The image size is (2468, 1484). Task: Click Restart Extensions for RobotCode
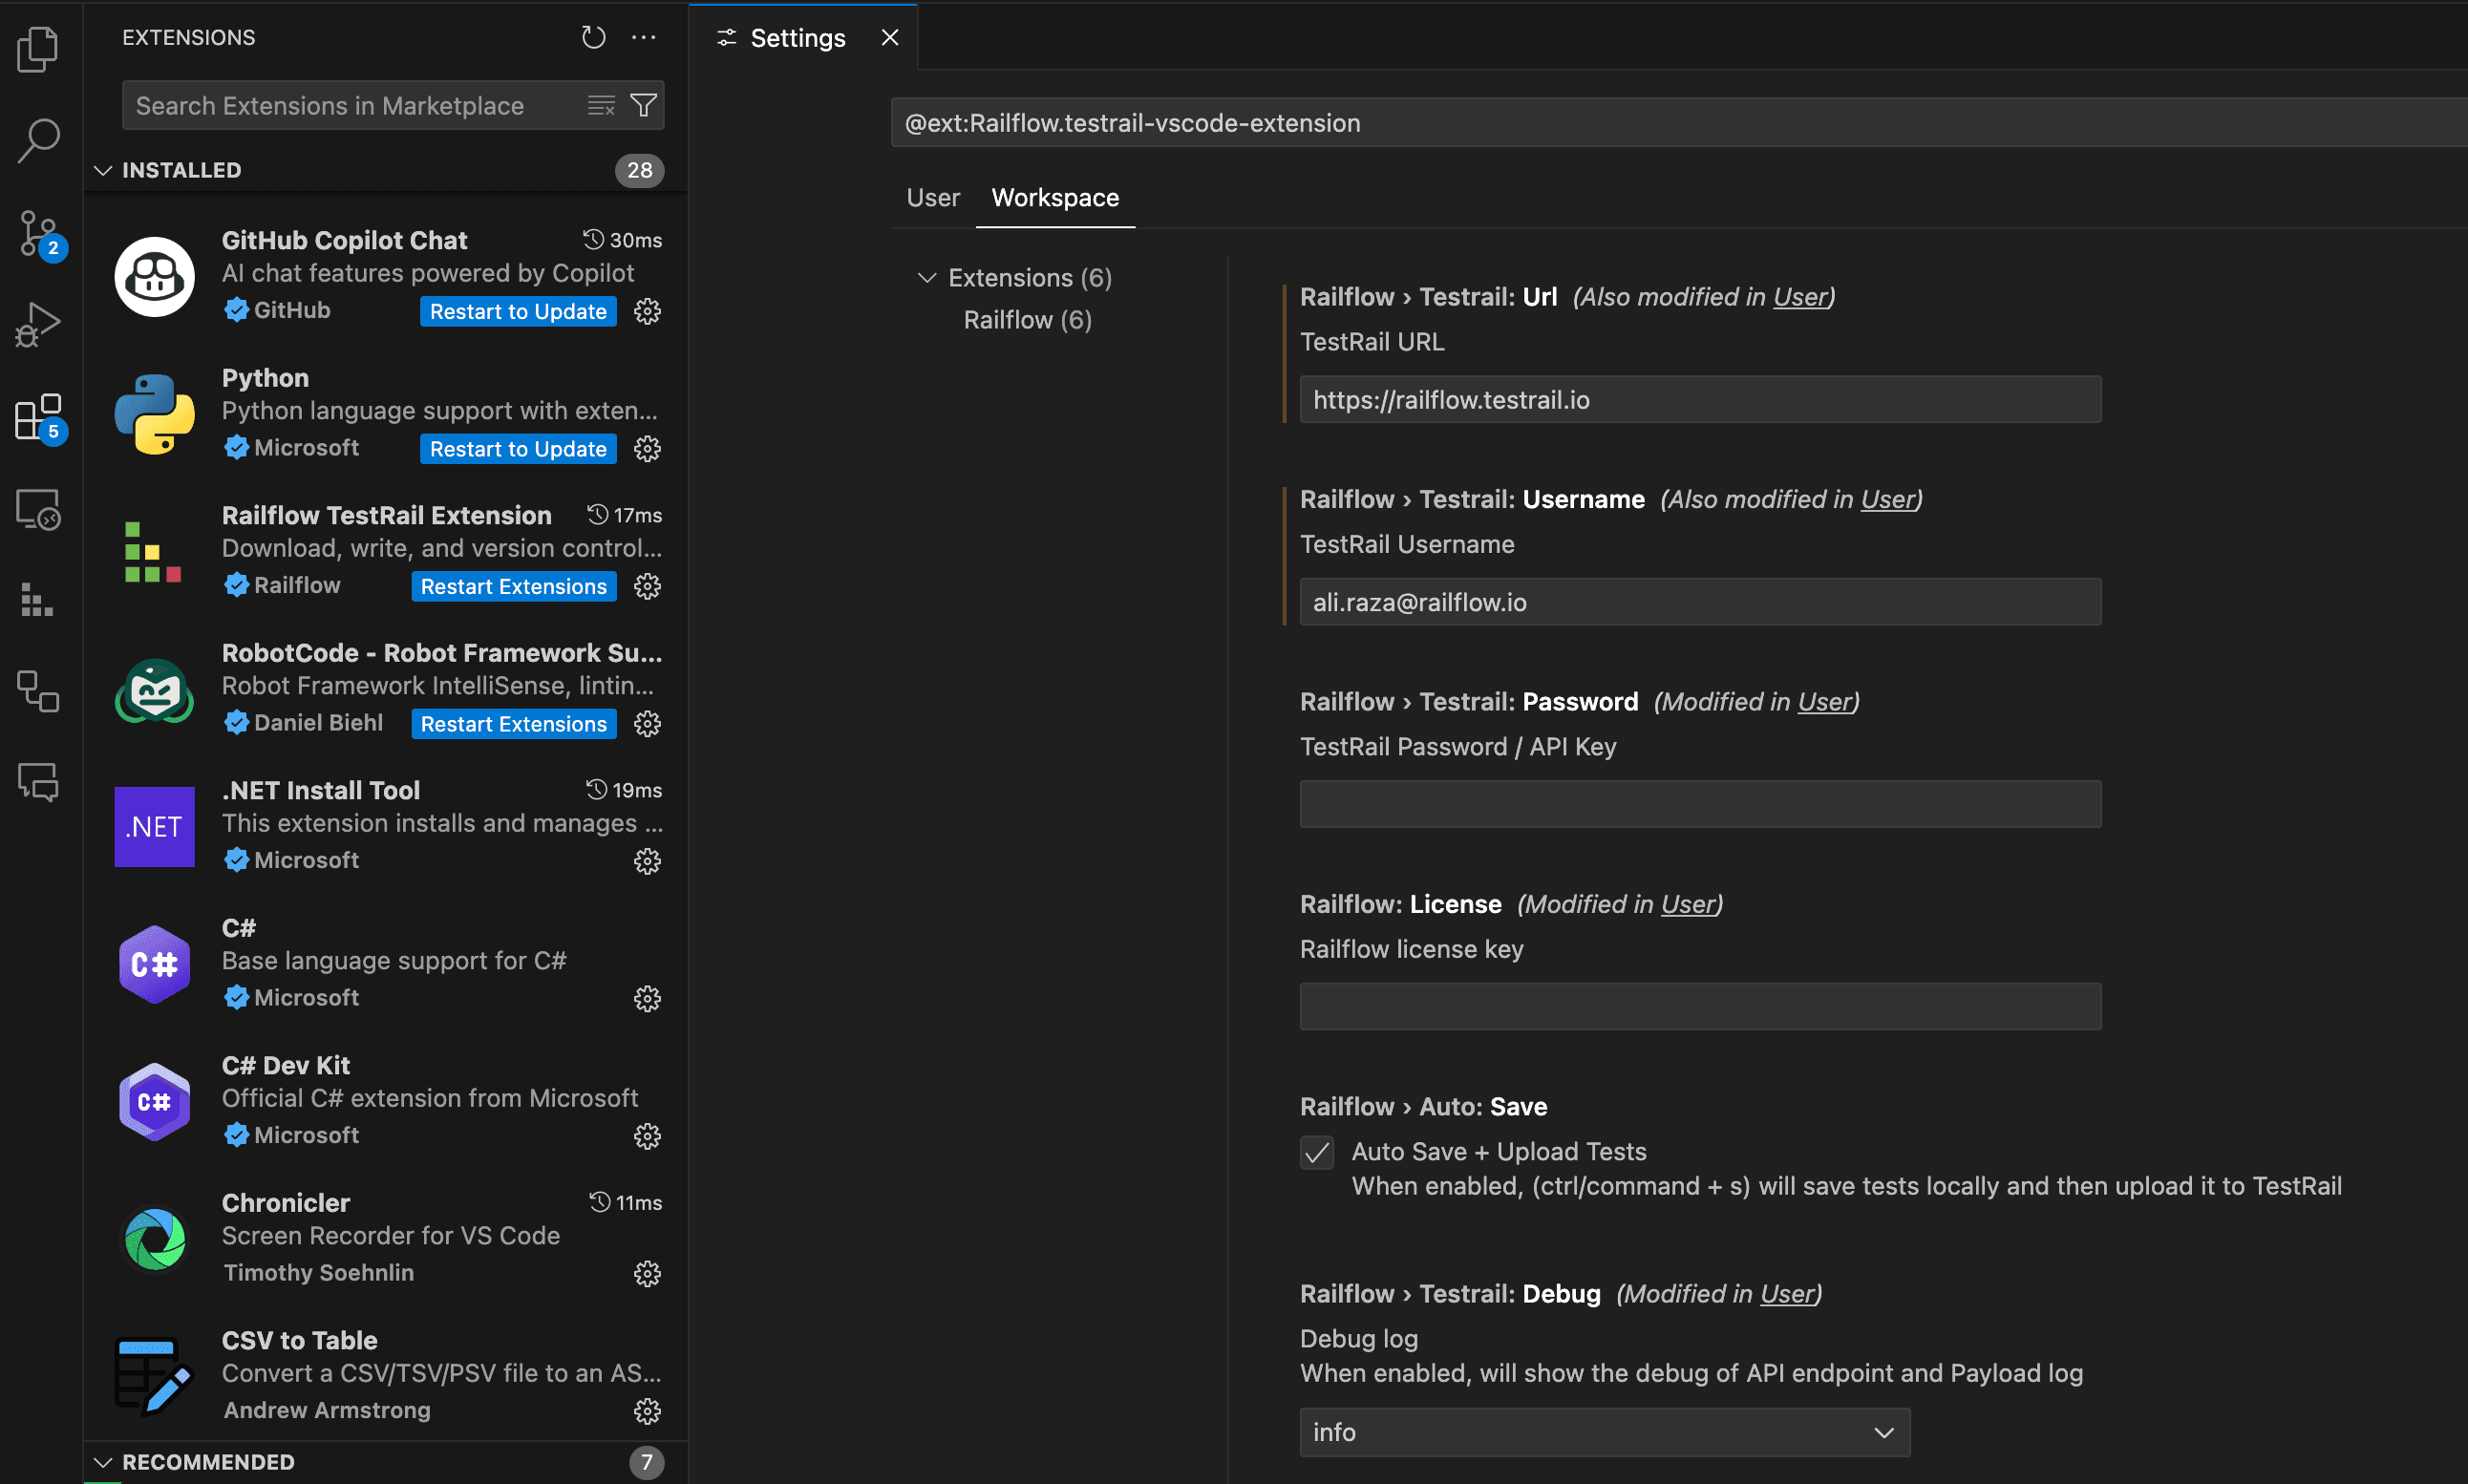tap(514, 724)
